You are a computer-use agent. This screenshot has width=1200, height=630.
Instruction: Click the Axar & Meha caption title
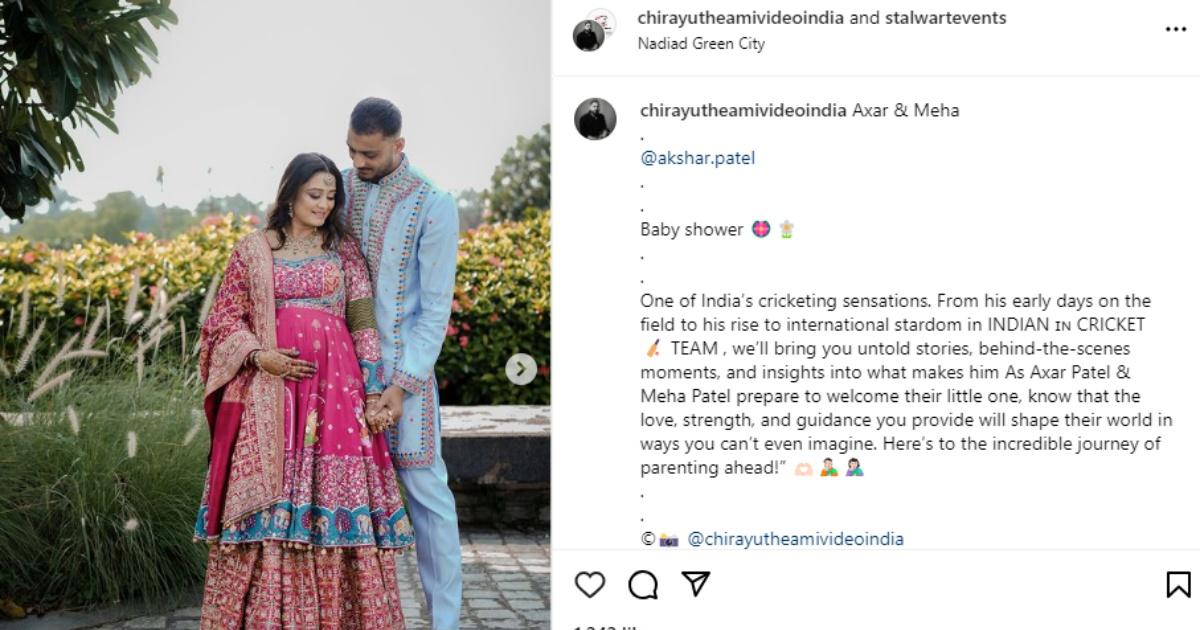pyautogui.click(x=905, y=110)
